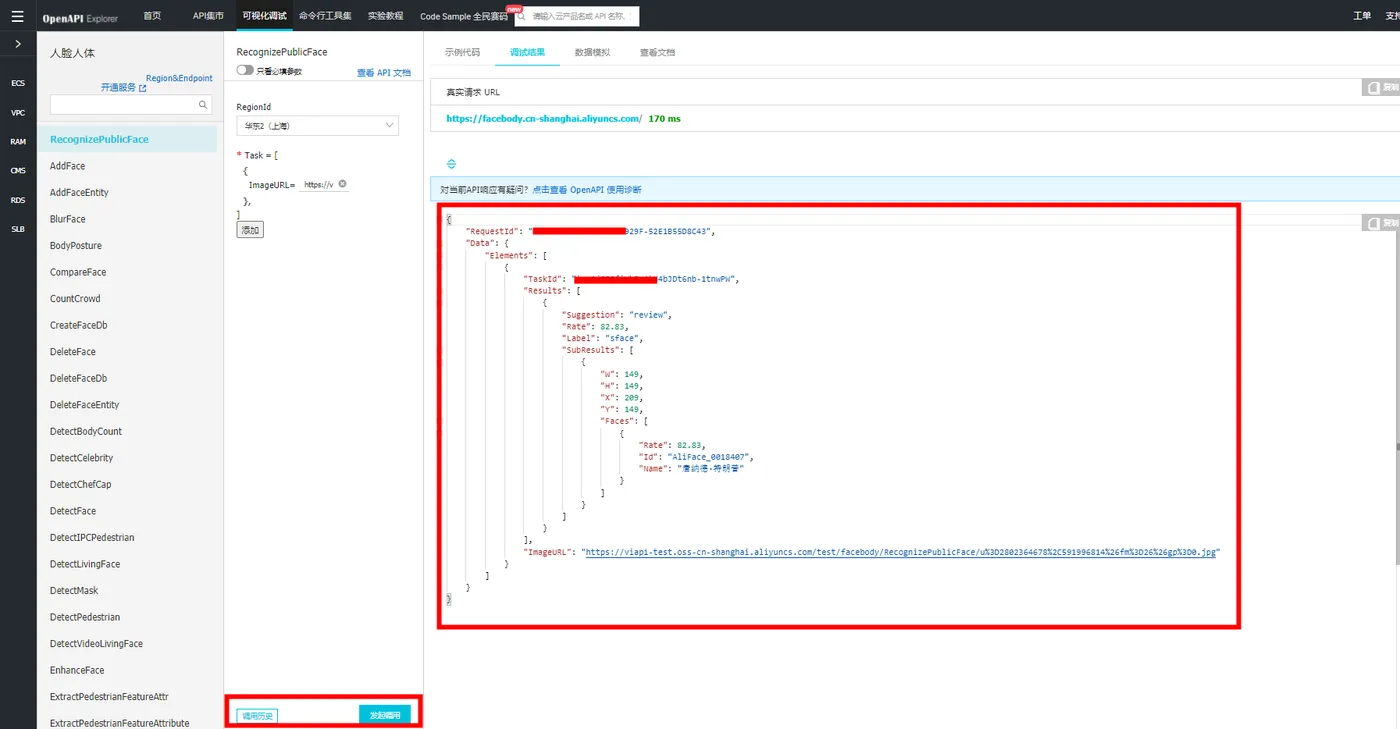Click the OpenAPI Explorer logo

[80, 17]
